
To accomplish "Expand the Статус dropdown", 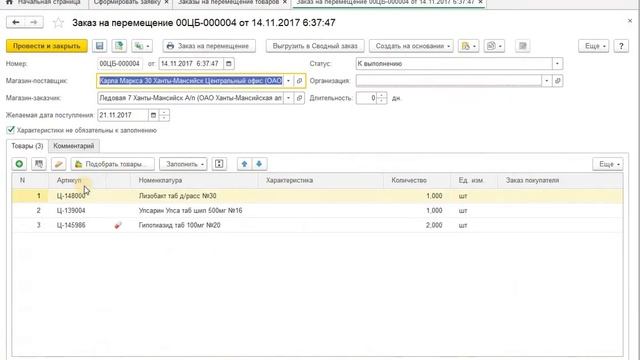I will 558,64.
